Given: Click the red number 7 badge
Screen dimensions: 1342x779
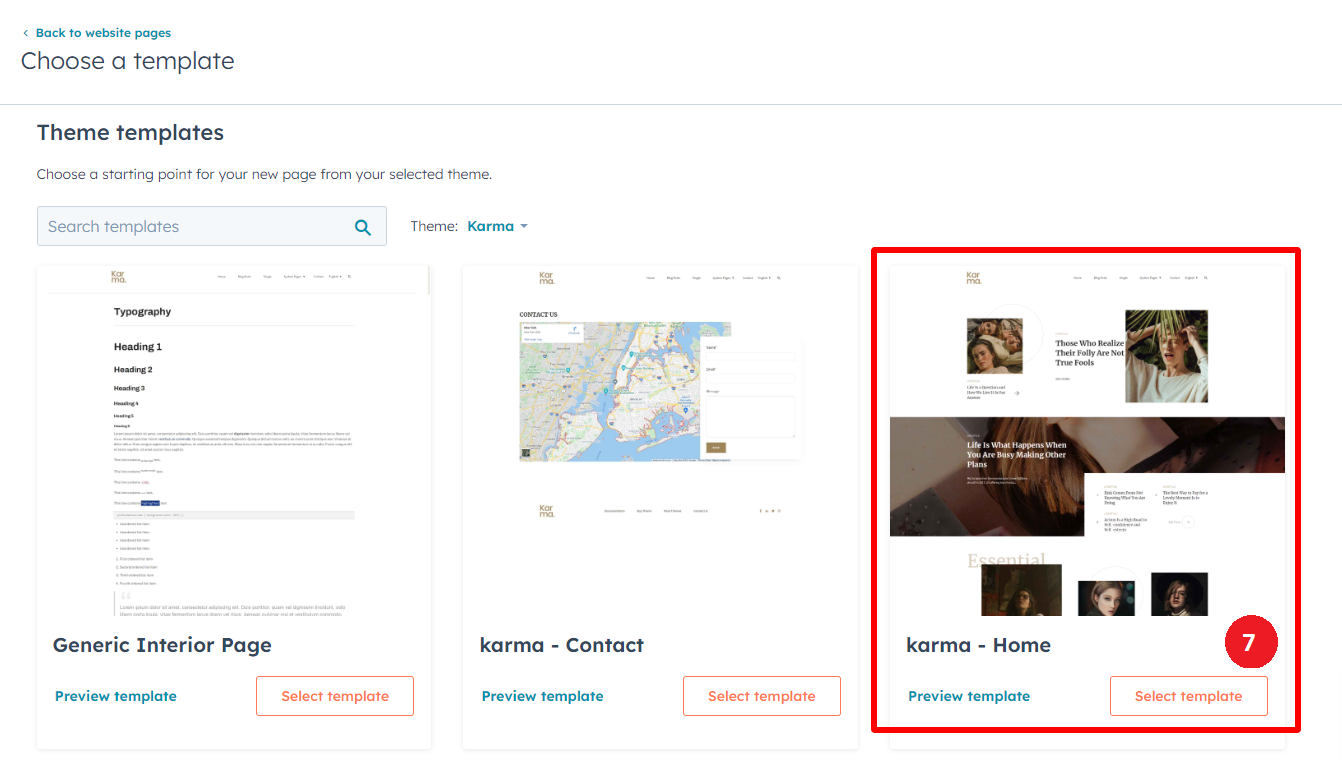Looking at the screenshot, I should click(x=1250, y=643).
